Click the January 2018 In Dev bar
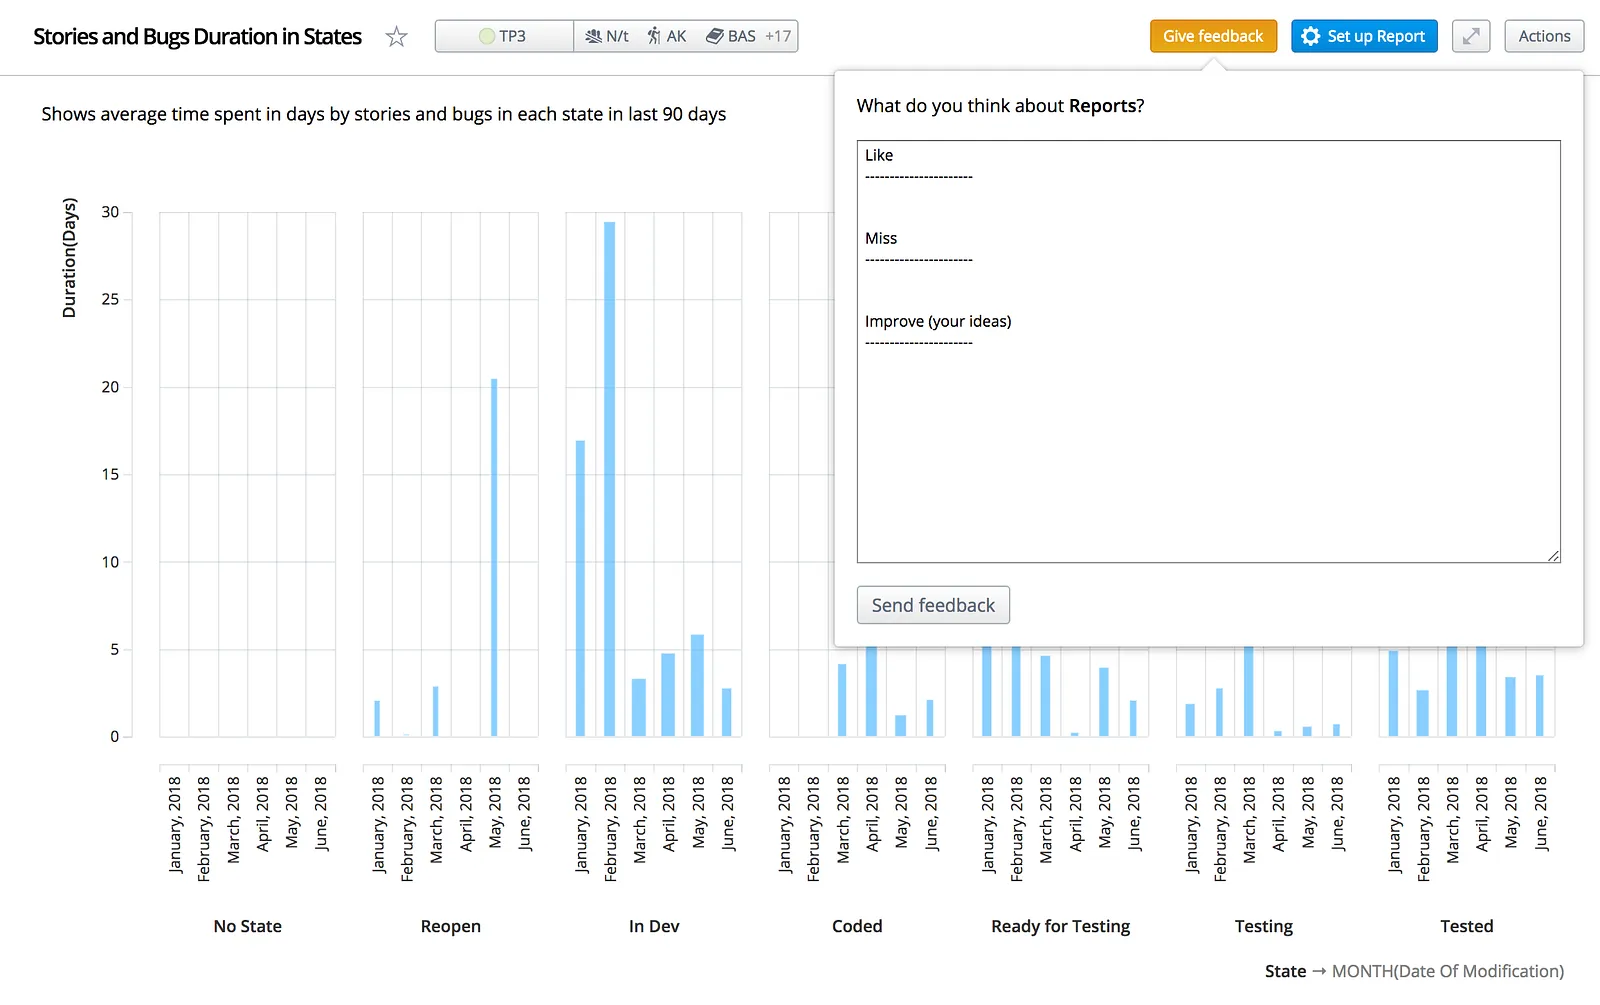 coord(580,588)
